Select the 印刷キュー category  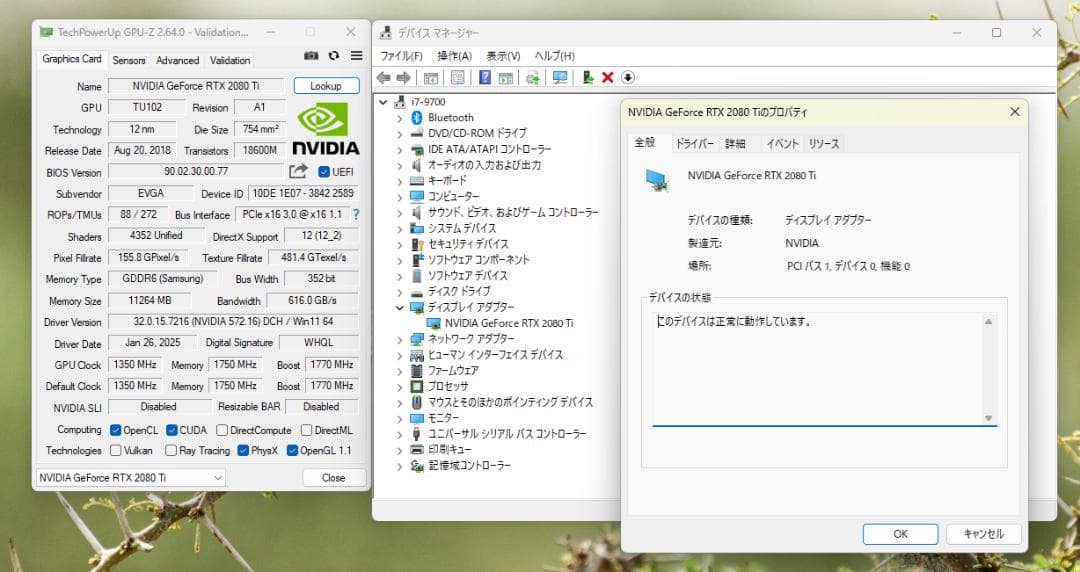[449, 449]
